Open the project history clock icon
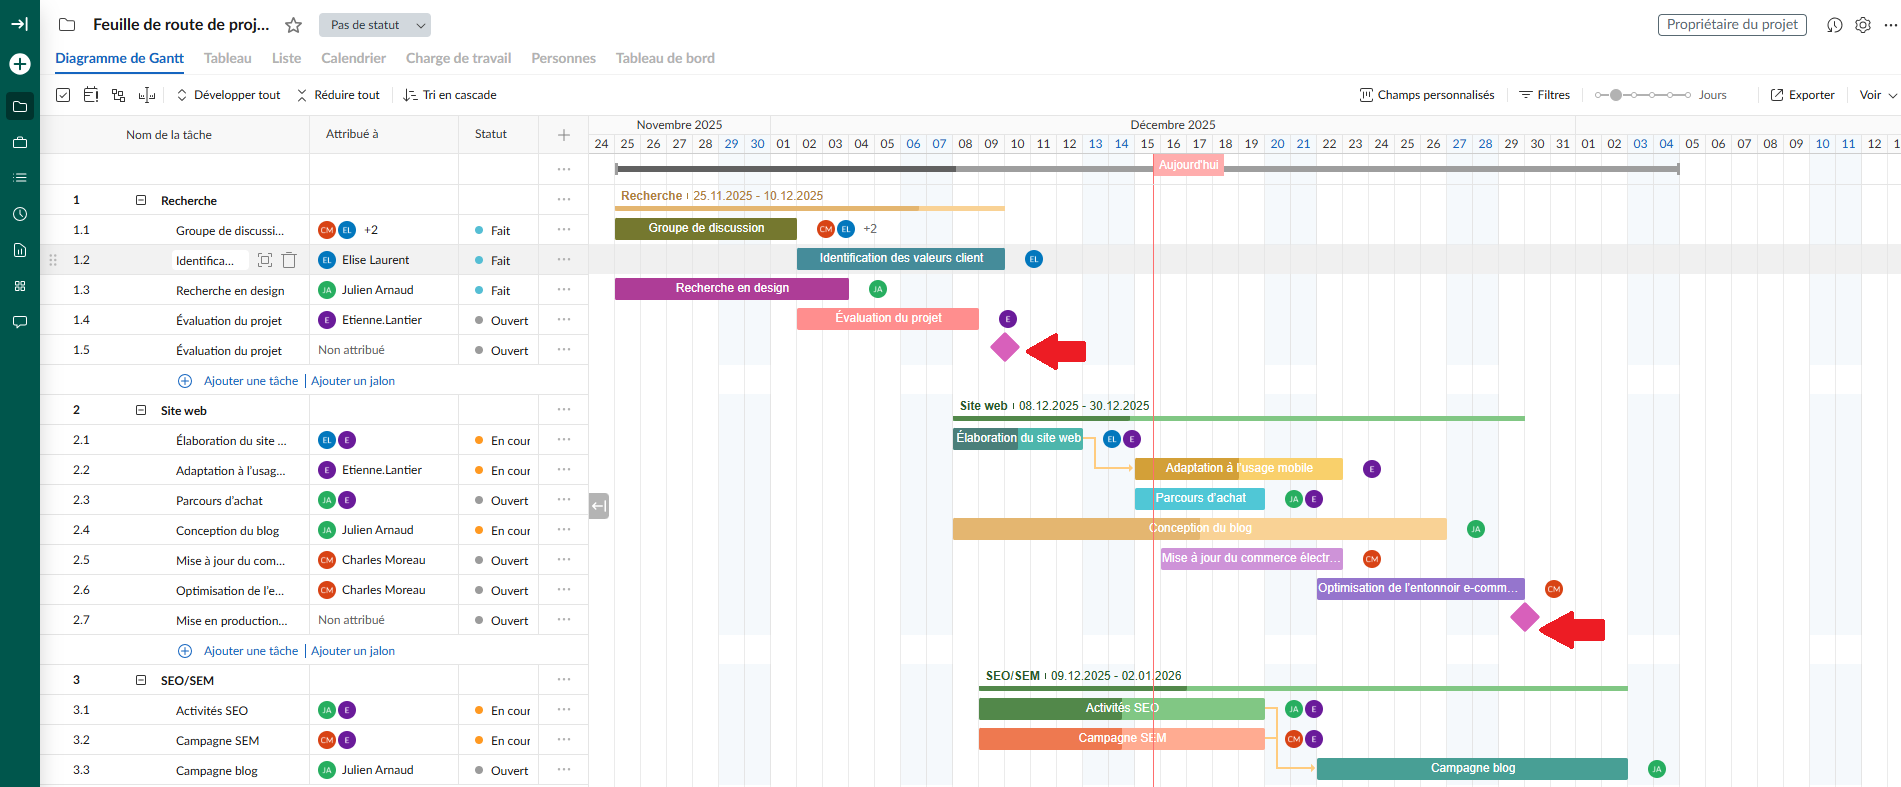This screenshot has width=1901, height=787. (x=1834, y=25)
